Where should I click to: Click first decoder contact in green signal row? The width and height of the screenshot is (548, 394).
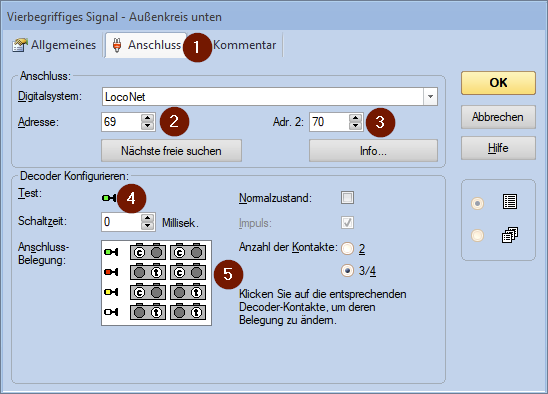point(148,252)
